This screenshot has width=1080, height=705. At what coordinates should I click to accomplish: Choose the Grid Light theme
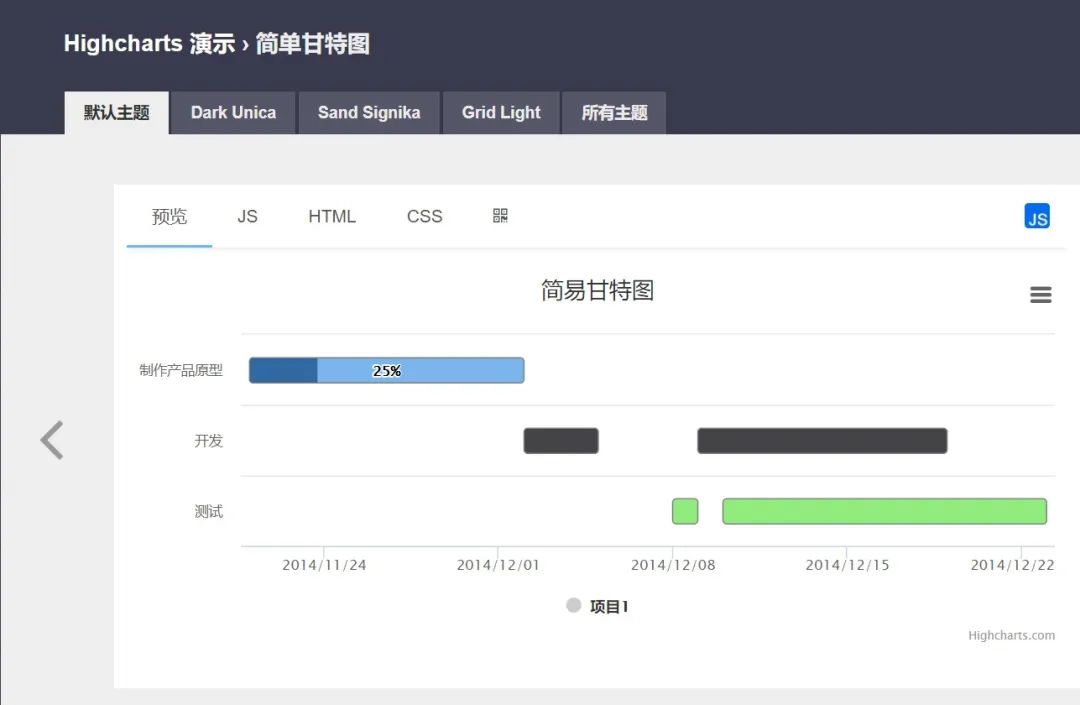[501, 113]
